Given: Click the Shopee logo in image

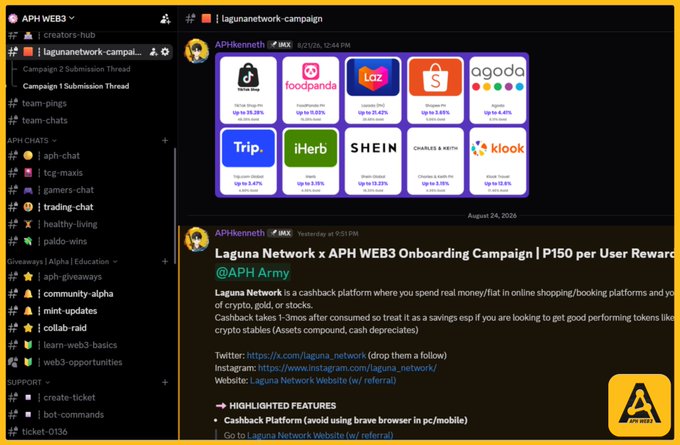Looking at the screenshot, I should 435,77.
